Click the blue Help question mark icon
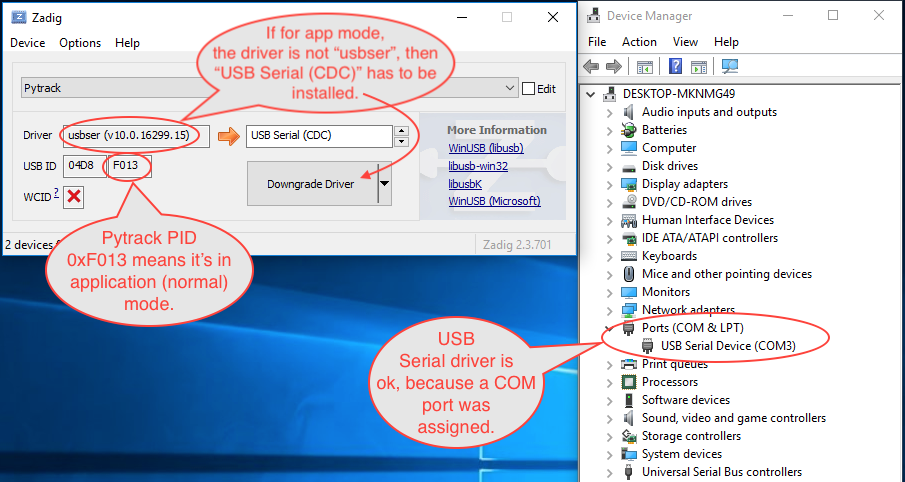Image resolution: width=905 pixels, height=482 pixels. [675, 67]
